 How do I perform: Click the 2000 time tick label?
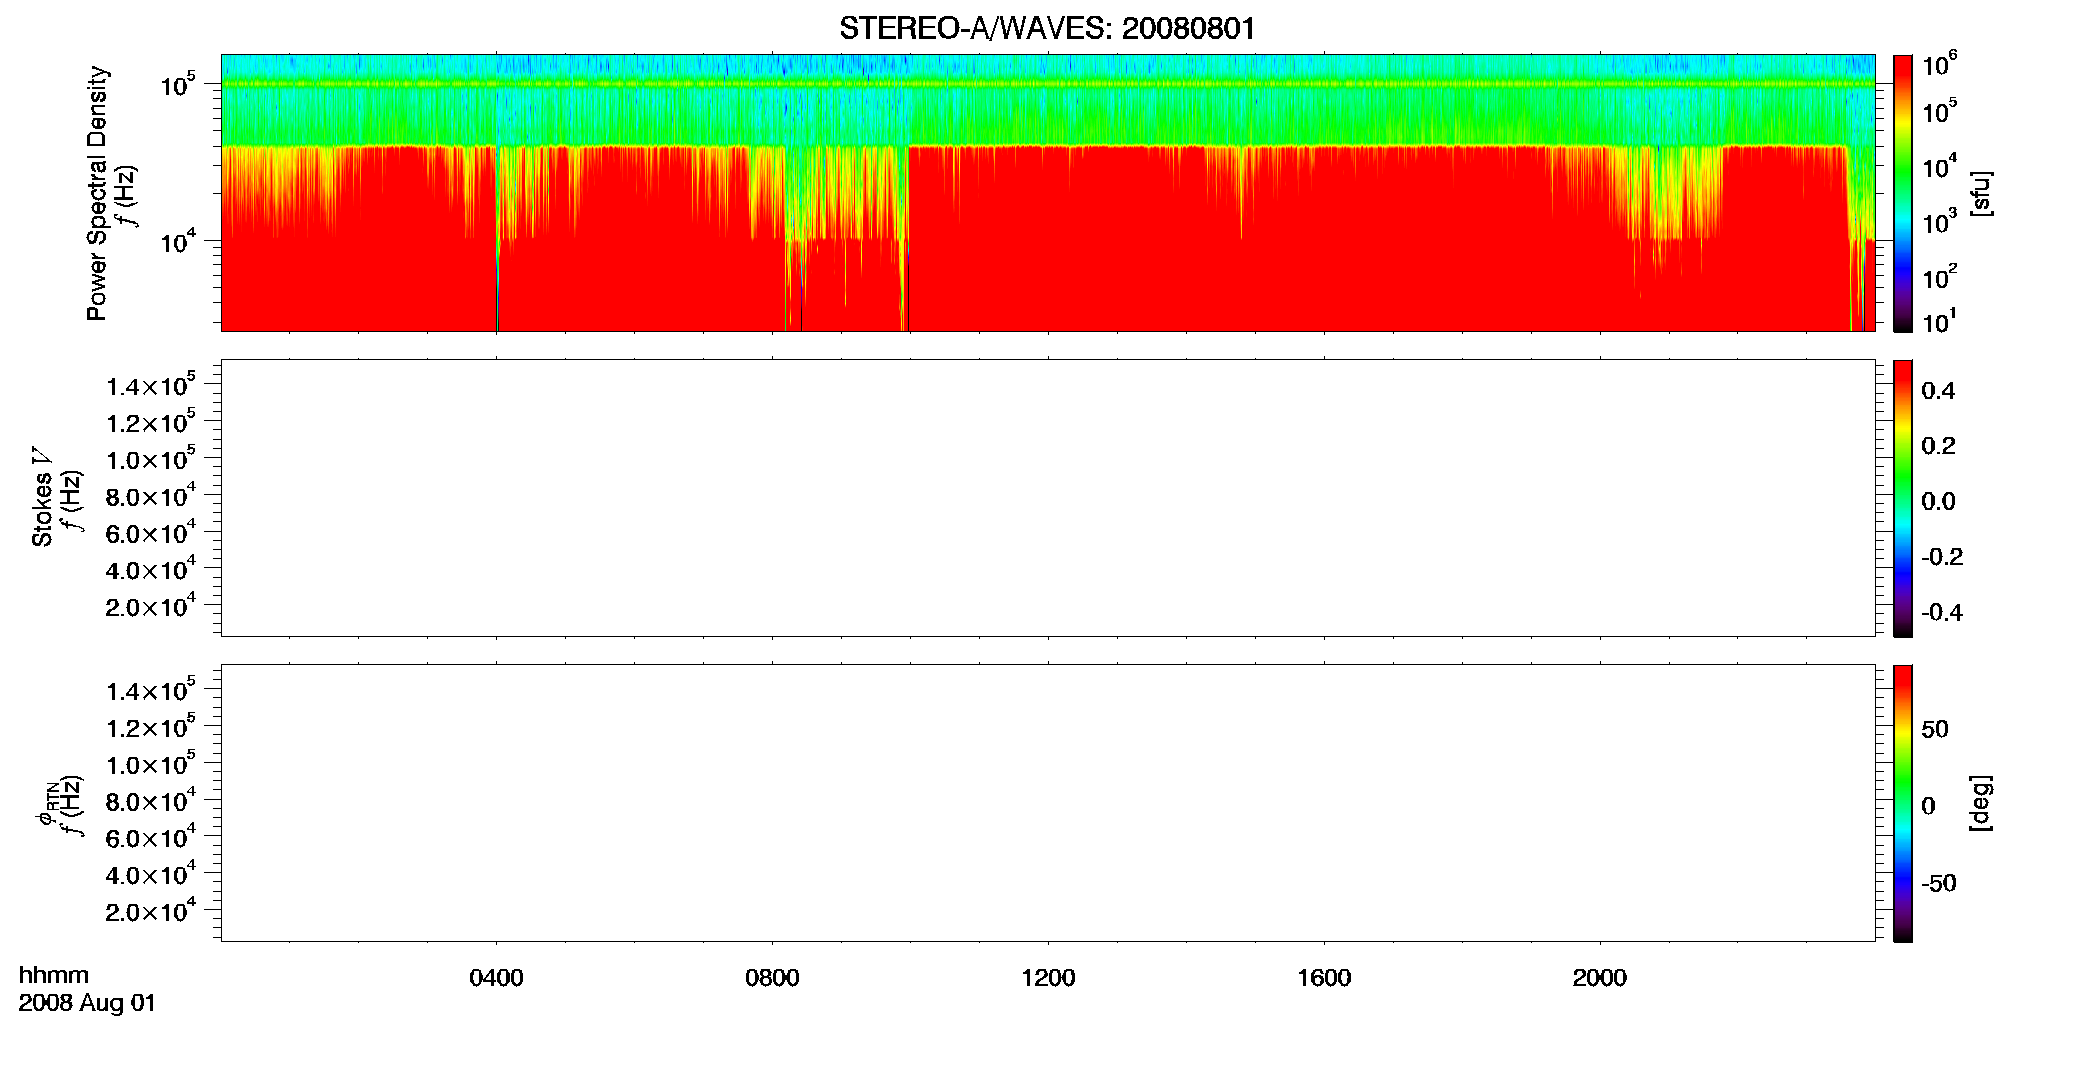point(1600,978)
